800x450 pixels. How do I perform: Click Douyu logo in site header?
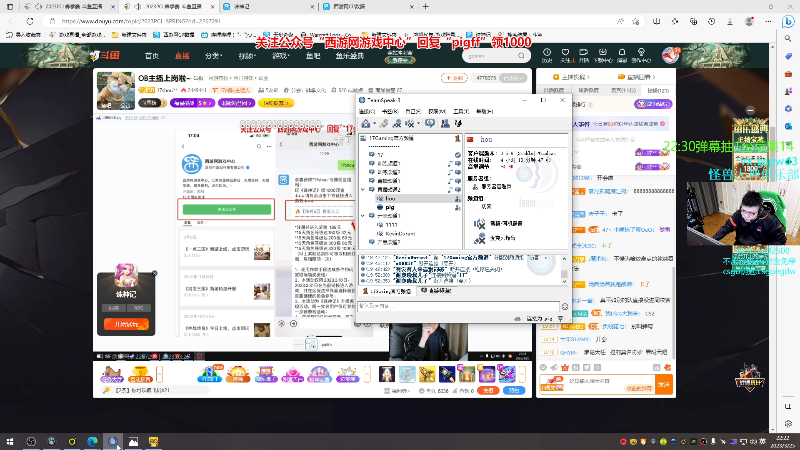105,56
